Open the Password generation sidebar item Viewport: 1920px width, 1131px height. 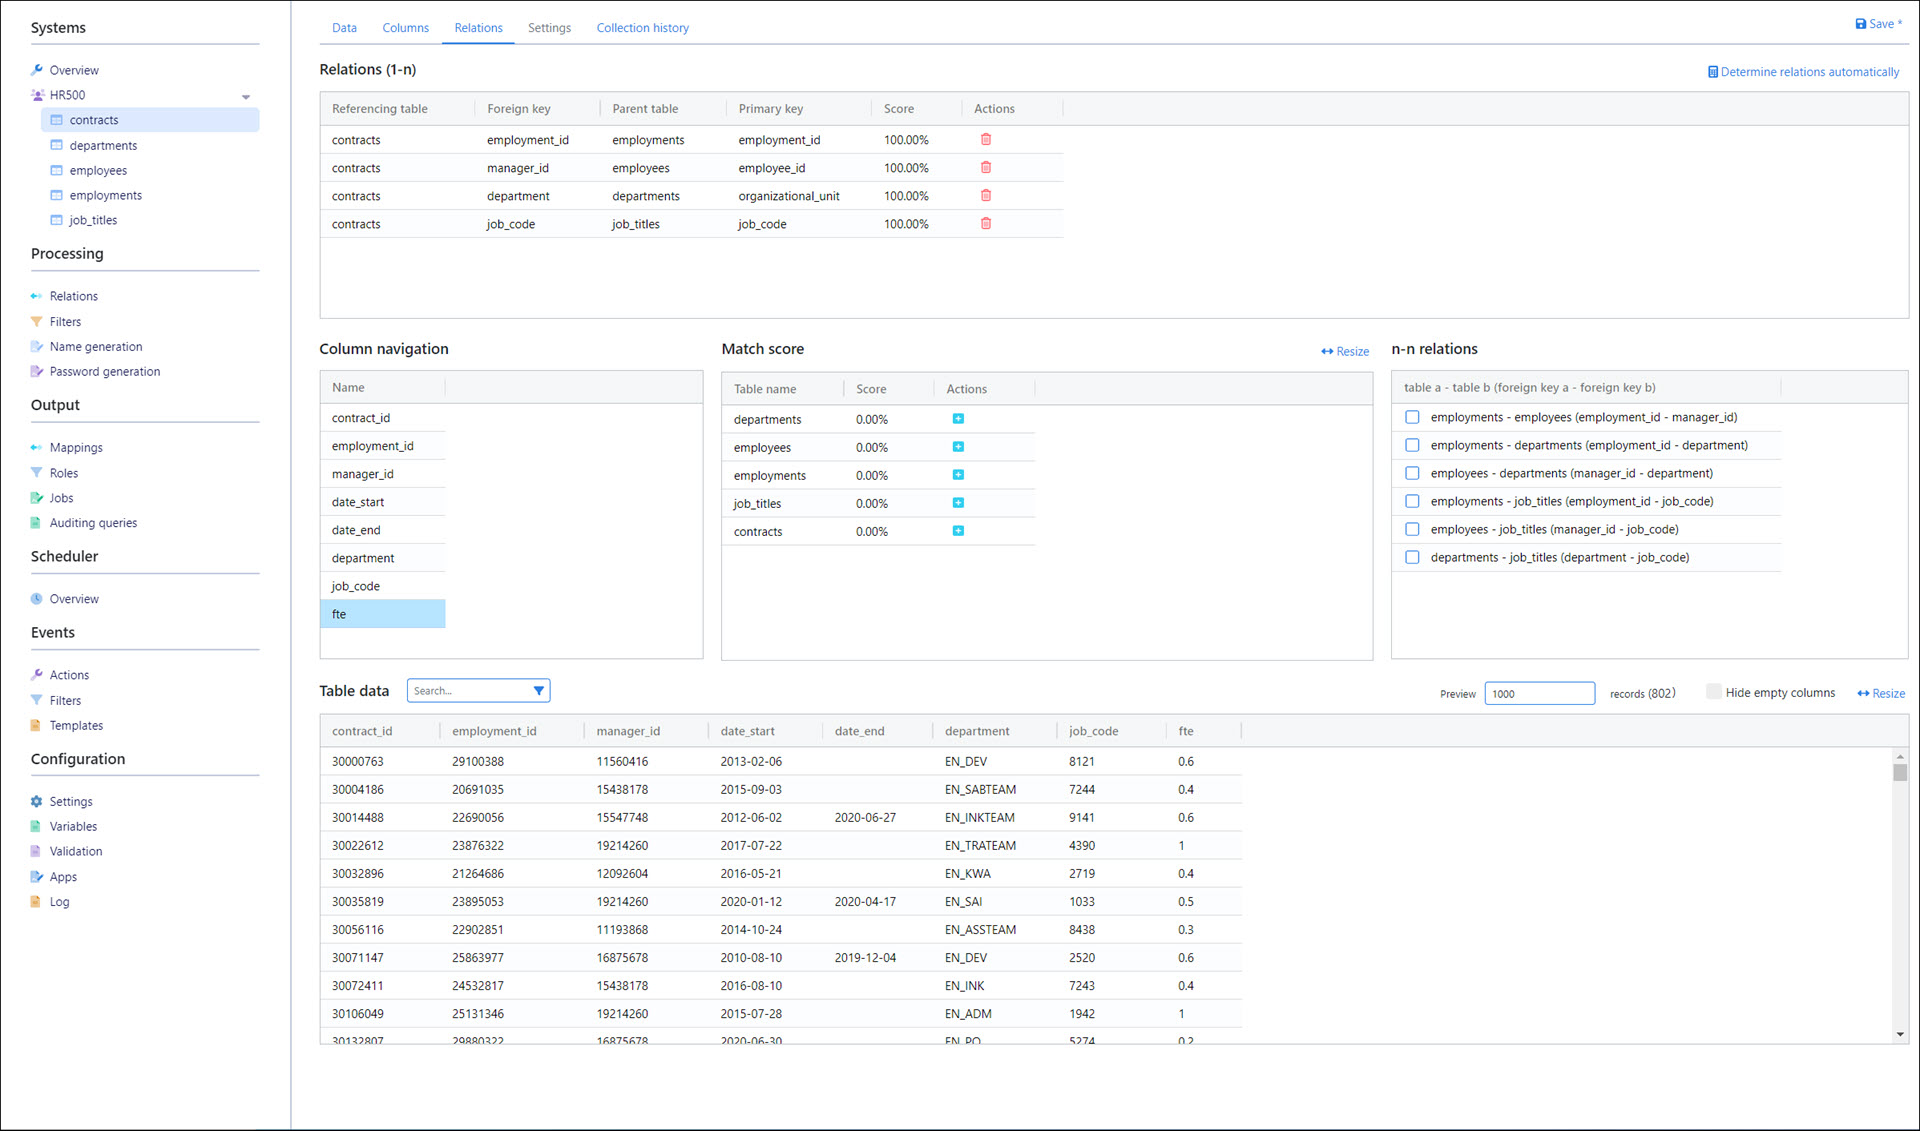point(104,372)
